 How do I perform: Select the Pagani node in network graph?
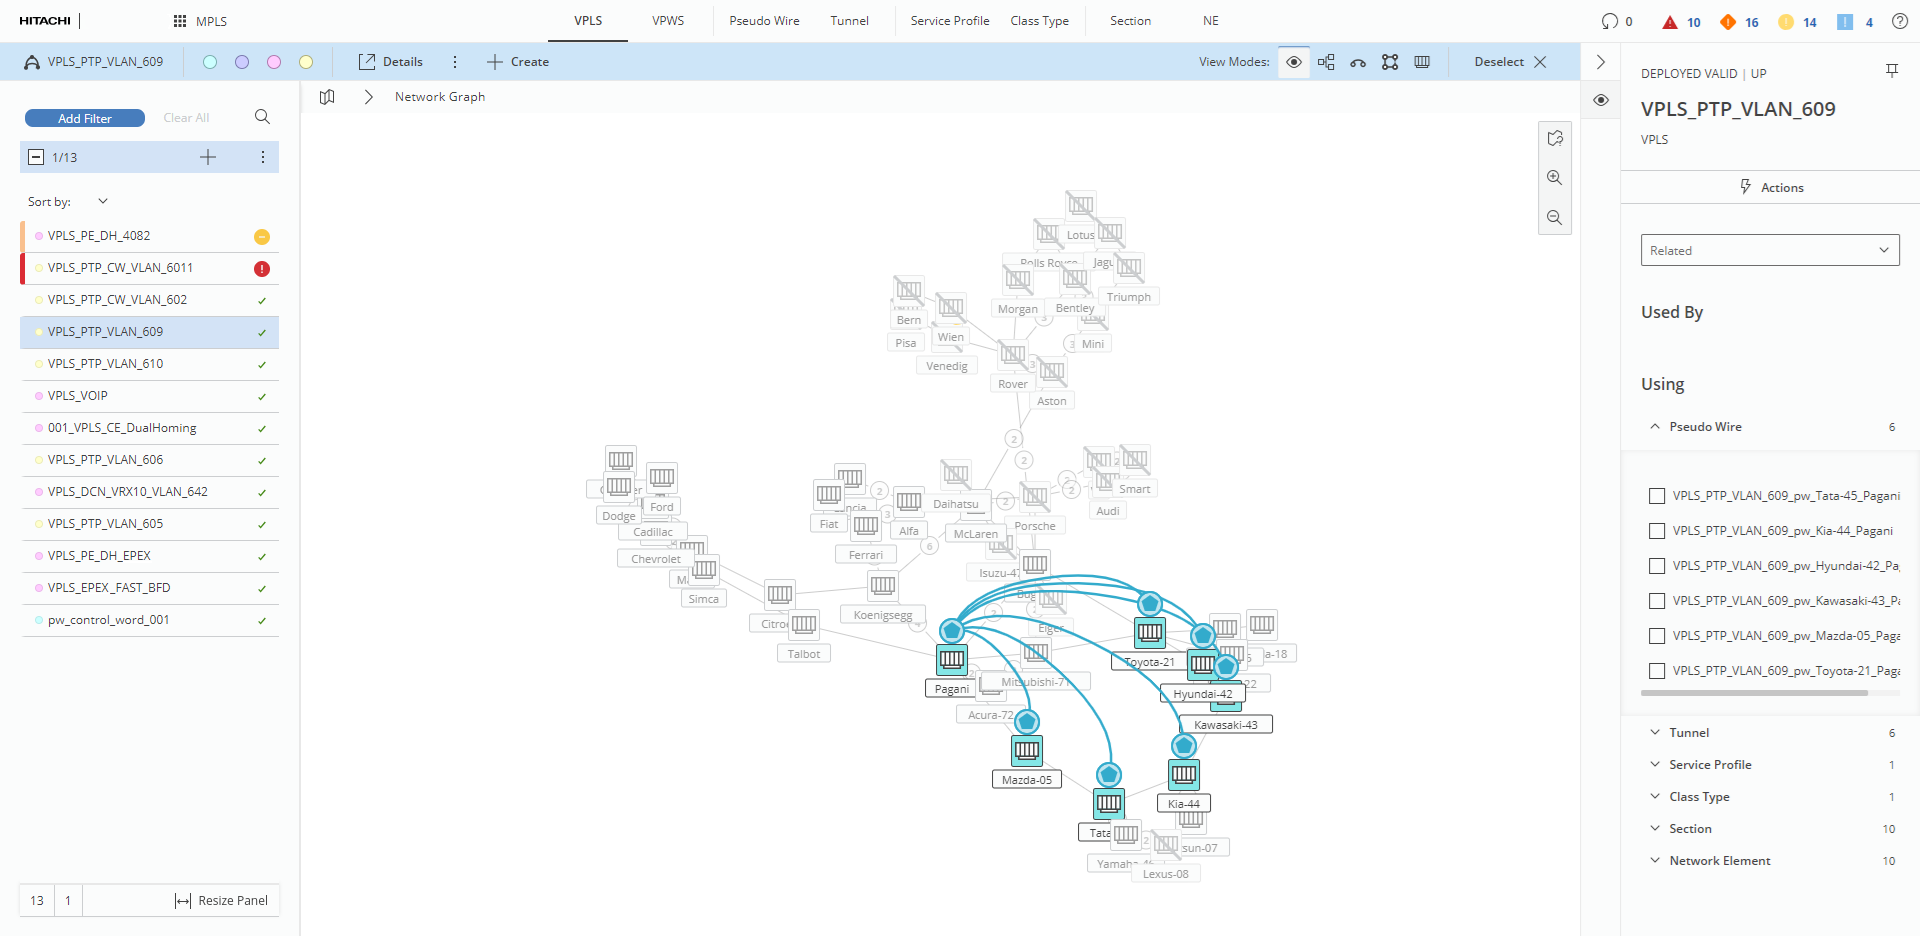[952, 660]
